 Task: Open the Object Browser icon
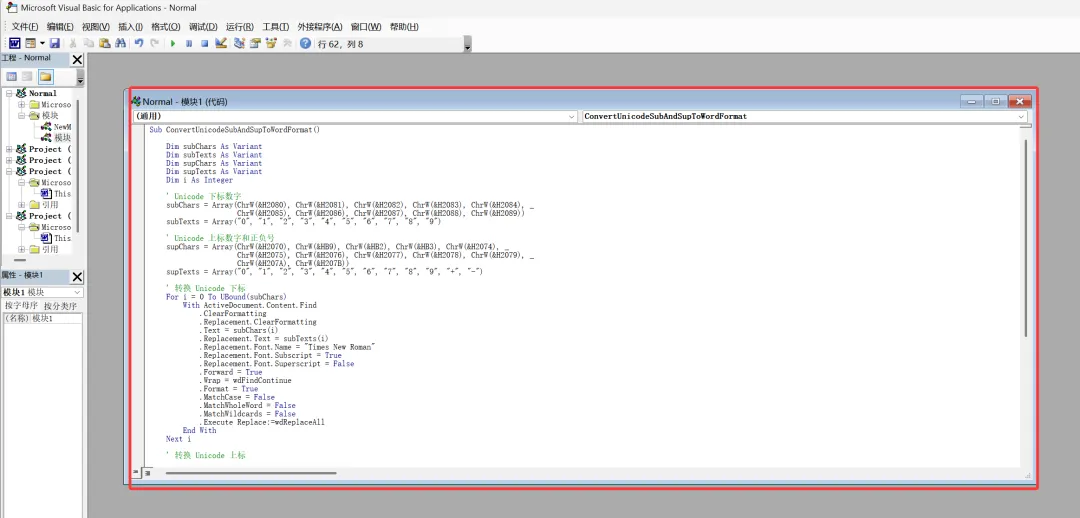click(271, 43)
